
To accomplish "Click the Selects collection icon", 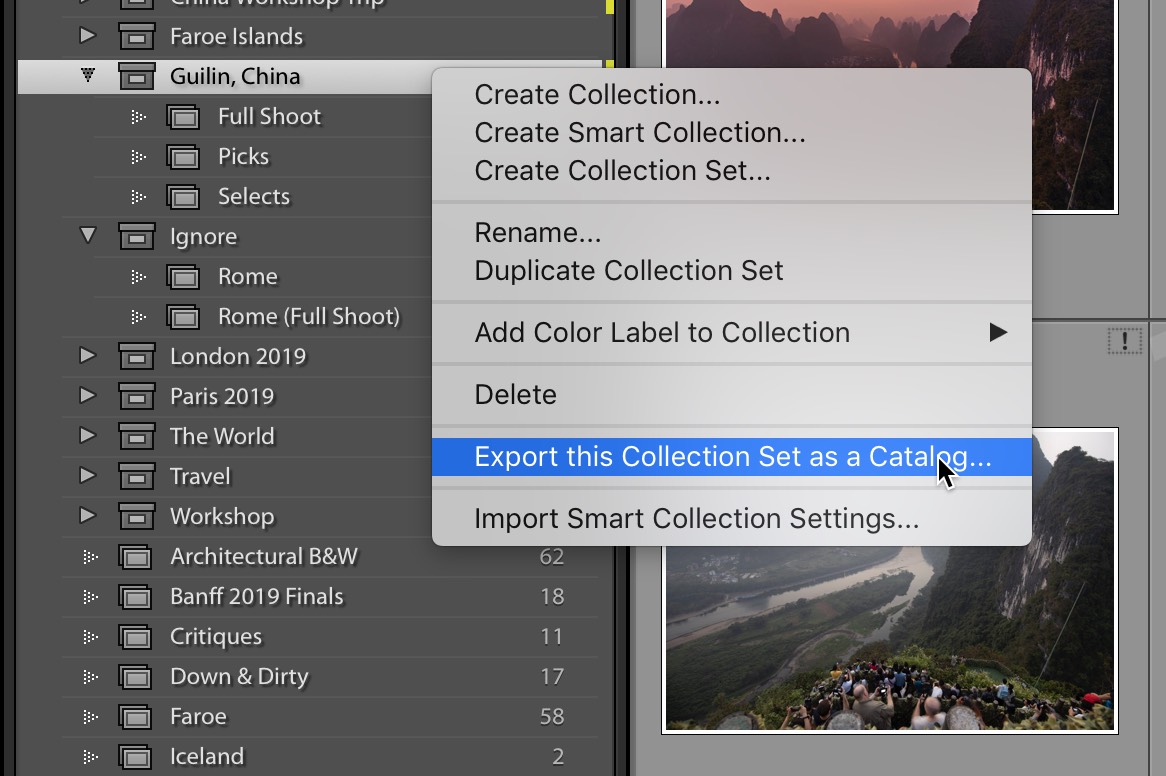I will click(184, 197).
